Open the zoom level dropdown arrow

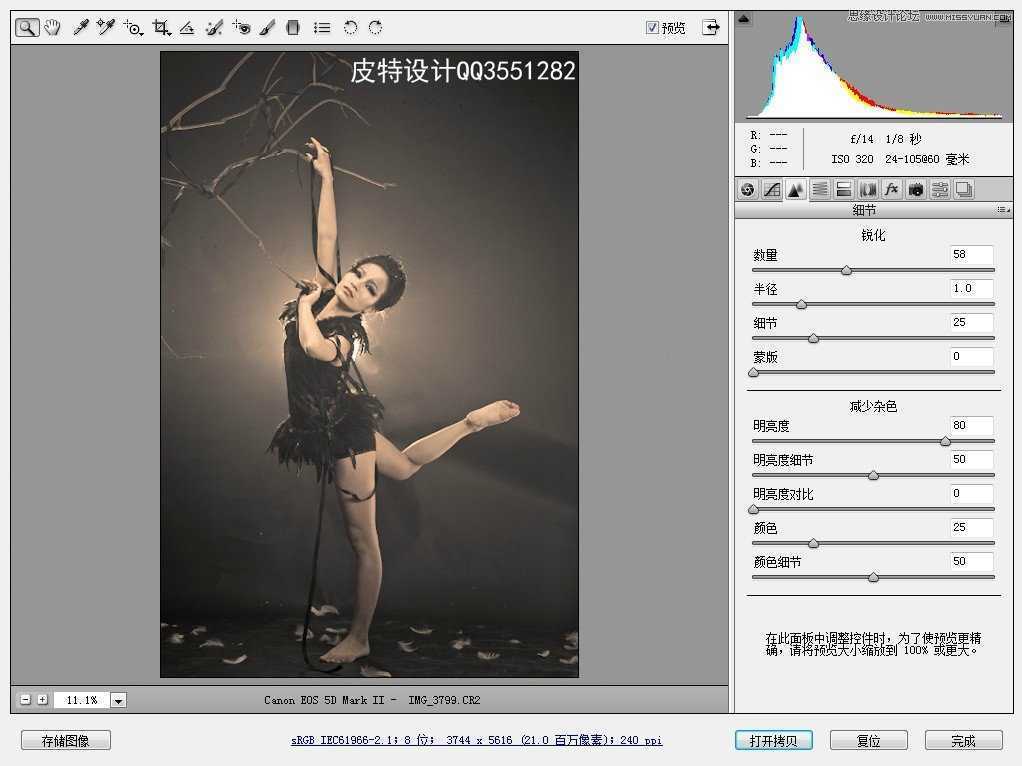coord(118,700)
